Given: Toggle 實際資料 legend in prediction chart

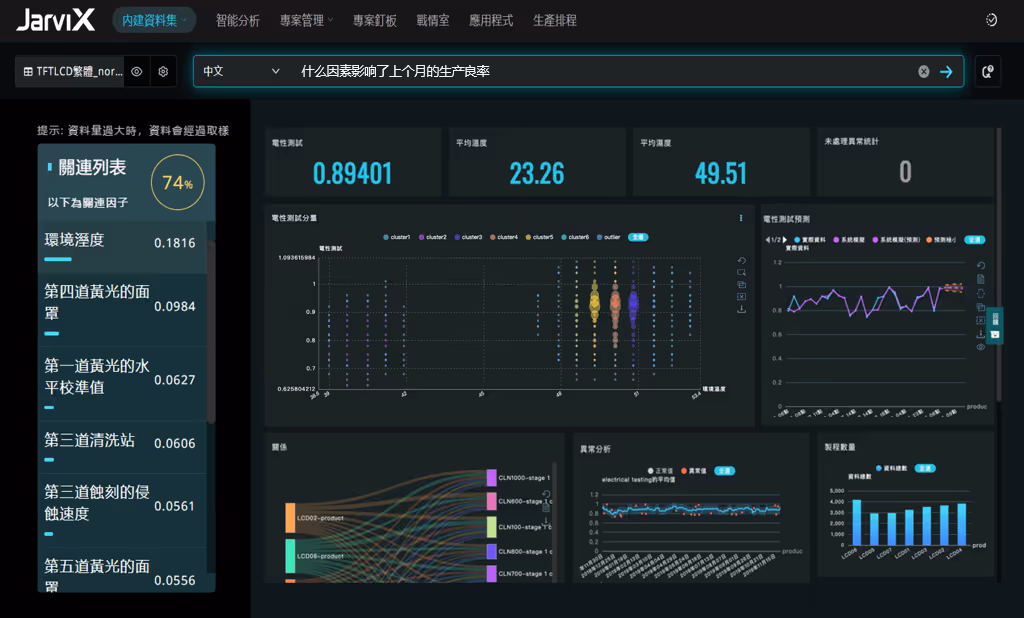Looking at the screenshot, I should [810, 240].
